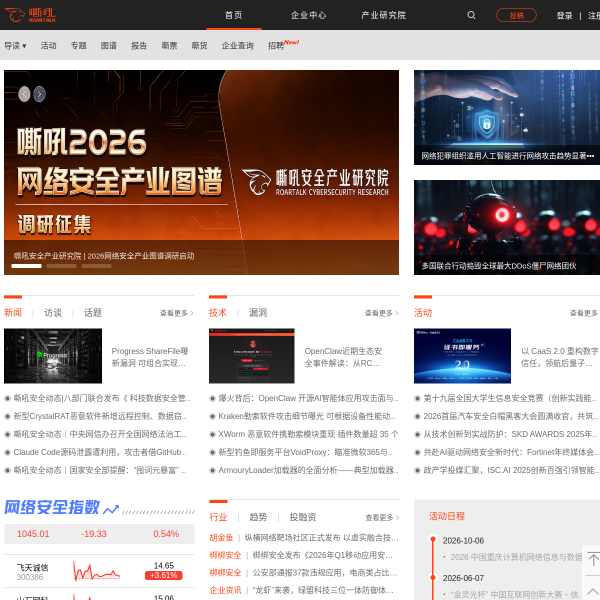Click the 投稿 submit button

516,15
